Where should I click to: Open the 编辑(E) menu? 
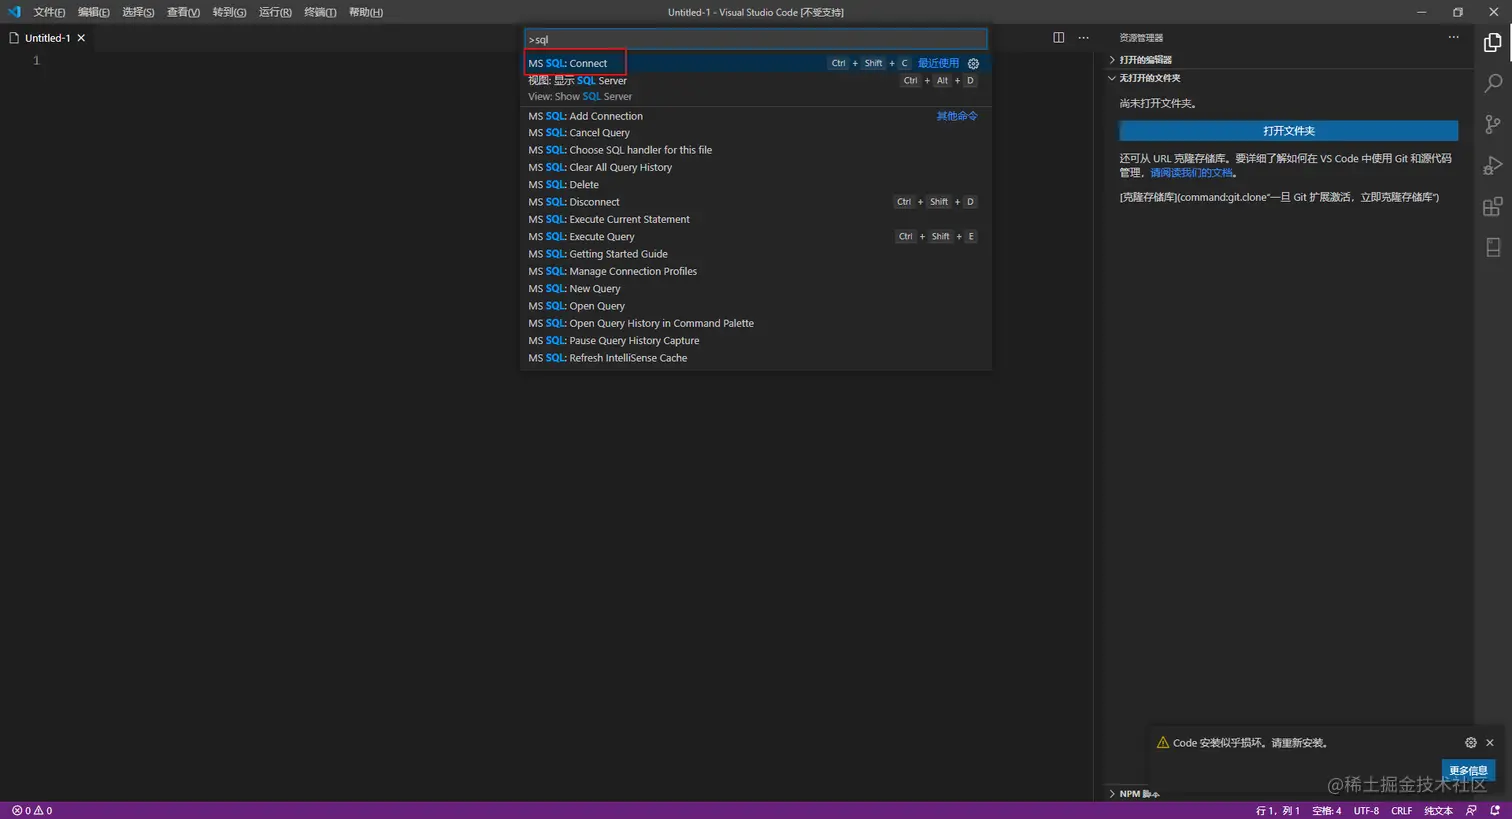[94, 12]
